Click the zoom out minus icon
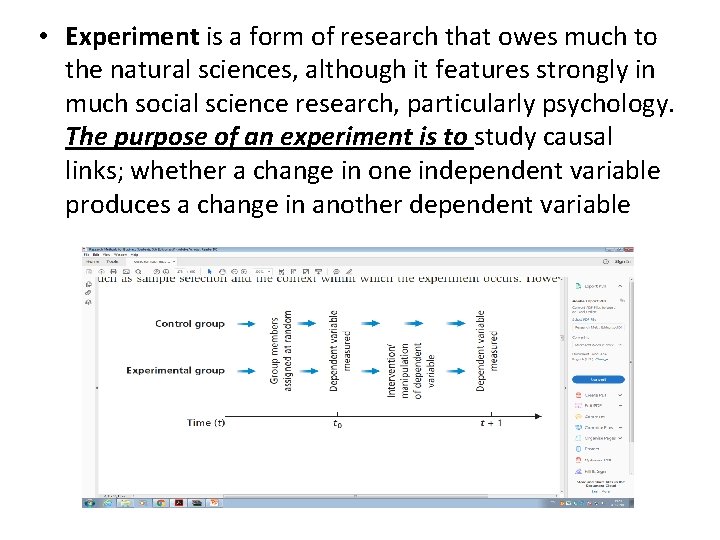Viewport: 720px width, 540px height. [x=234, y=272]
